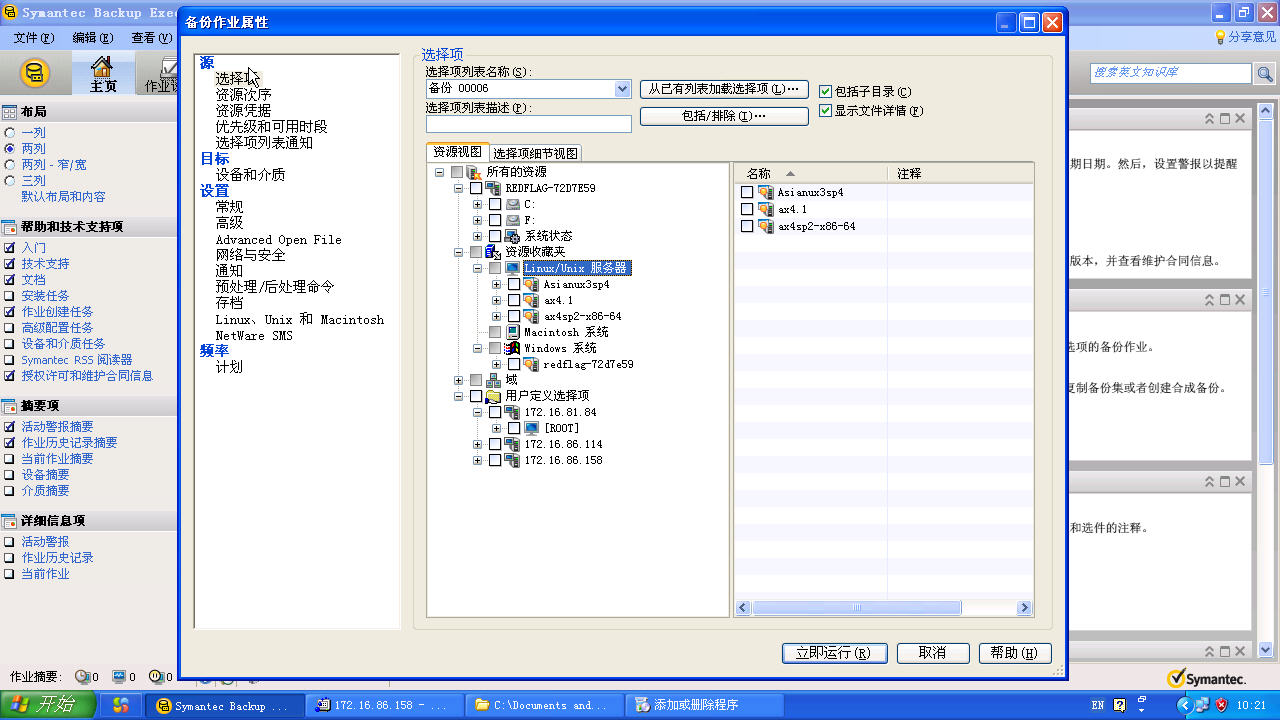The image size is (1280, 720).
Task: Click the Symantec search magnifier icon
Action: click(1265, 74)
